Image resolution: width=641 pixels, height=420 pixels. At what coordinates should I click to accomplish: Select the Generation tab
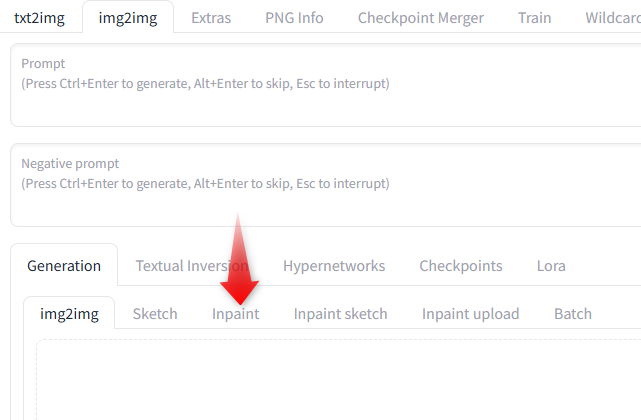64,266
